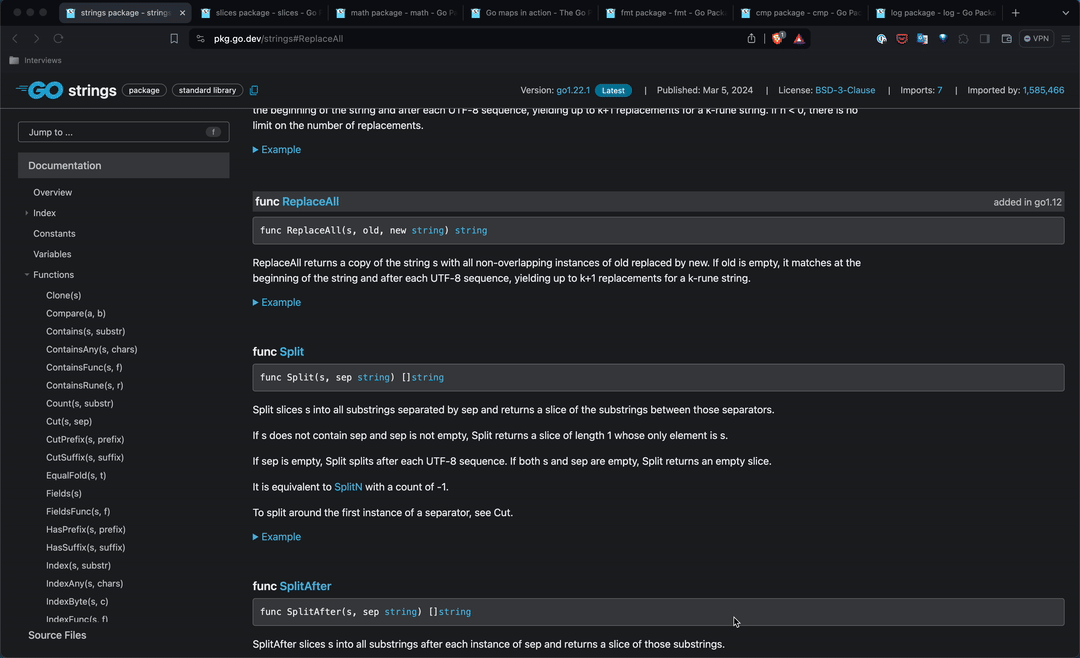Screen dimensions: 1080x658
Task: Go to Variables in sidebar
Action: point(52,254)
